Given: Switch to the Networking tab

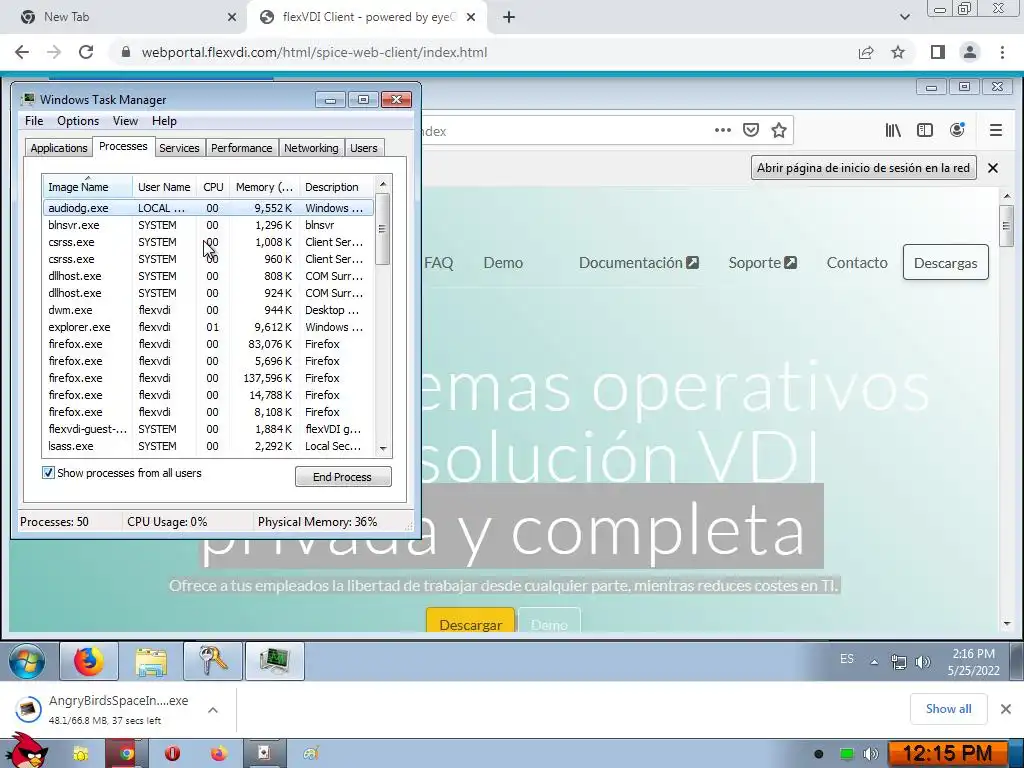Looking at the screenshot, I should [311, 148].
